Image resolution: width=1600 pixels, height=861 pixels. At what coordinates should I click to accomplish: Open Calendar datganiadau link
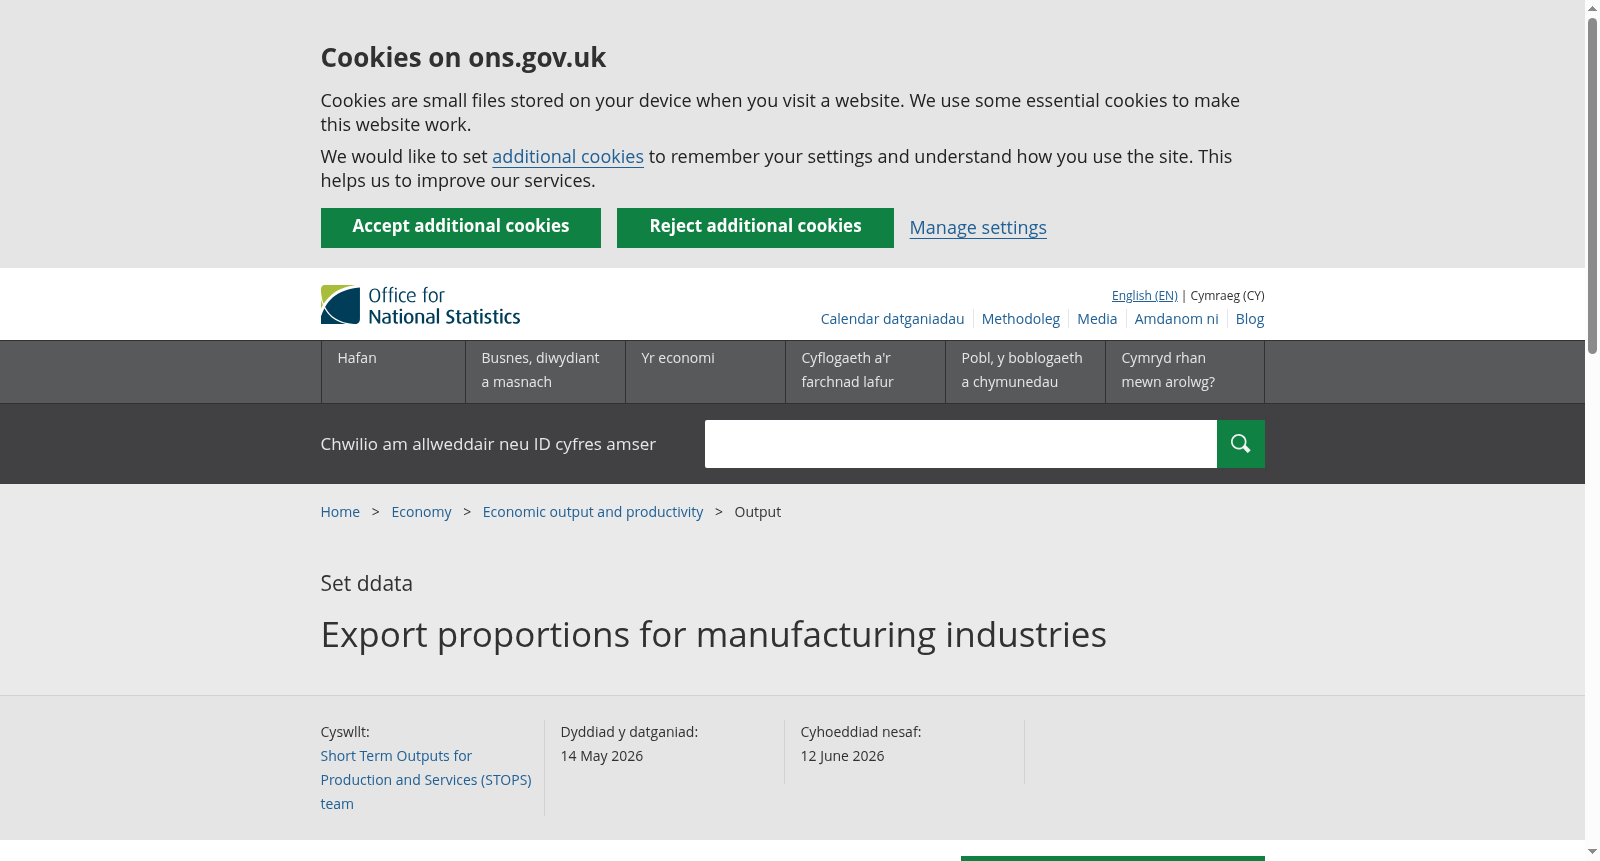[892, 319]
